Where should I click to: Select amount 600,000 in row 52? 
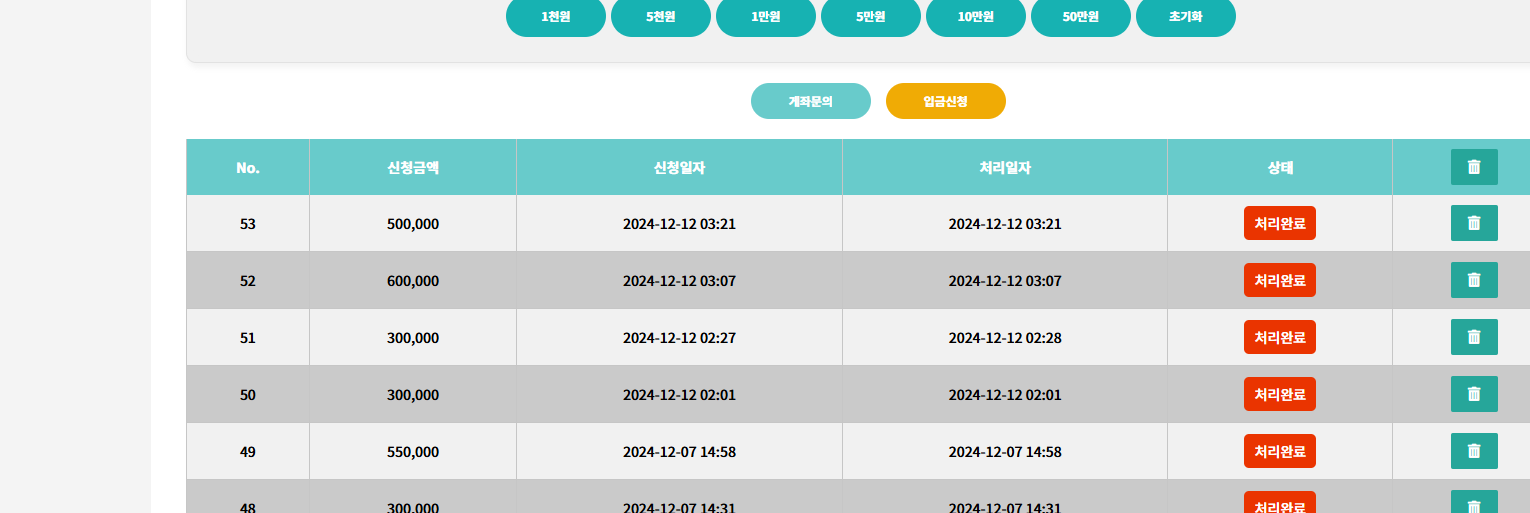tap(413, 281)
